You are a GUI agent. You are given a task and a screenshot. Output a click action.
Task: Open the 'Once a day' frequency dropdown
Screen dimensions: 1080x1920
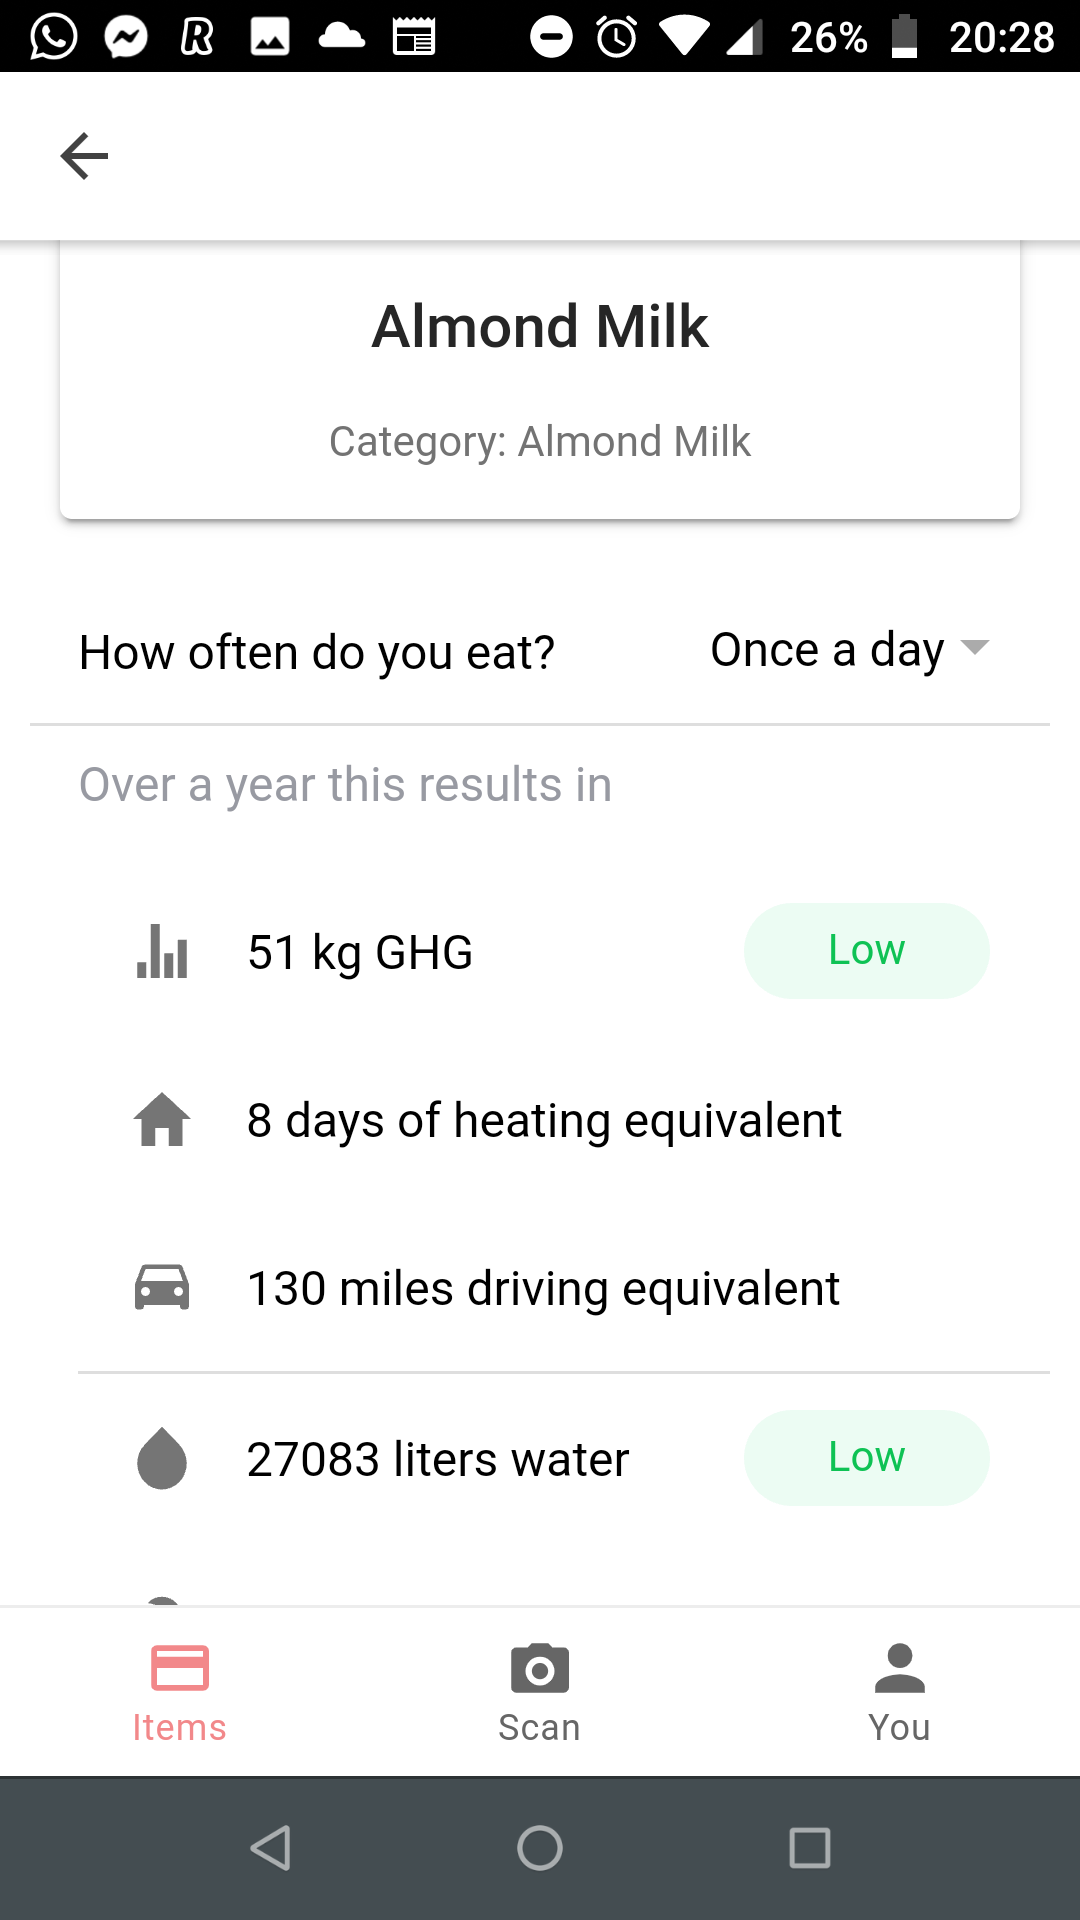tap(827, 650)
